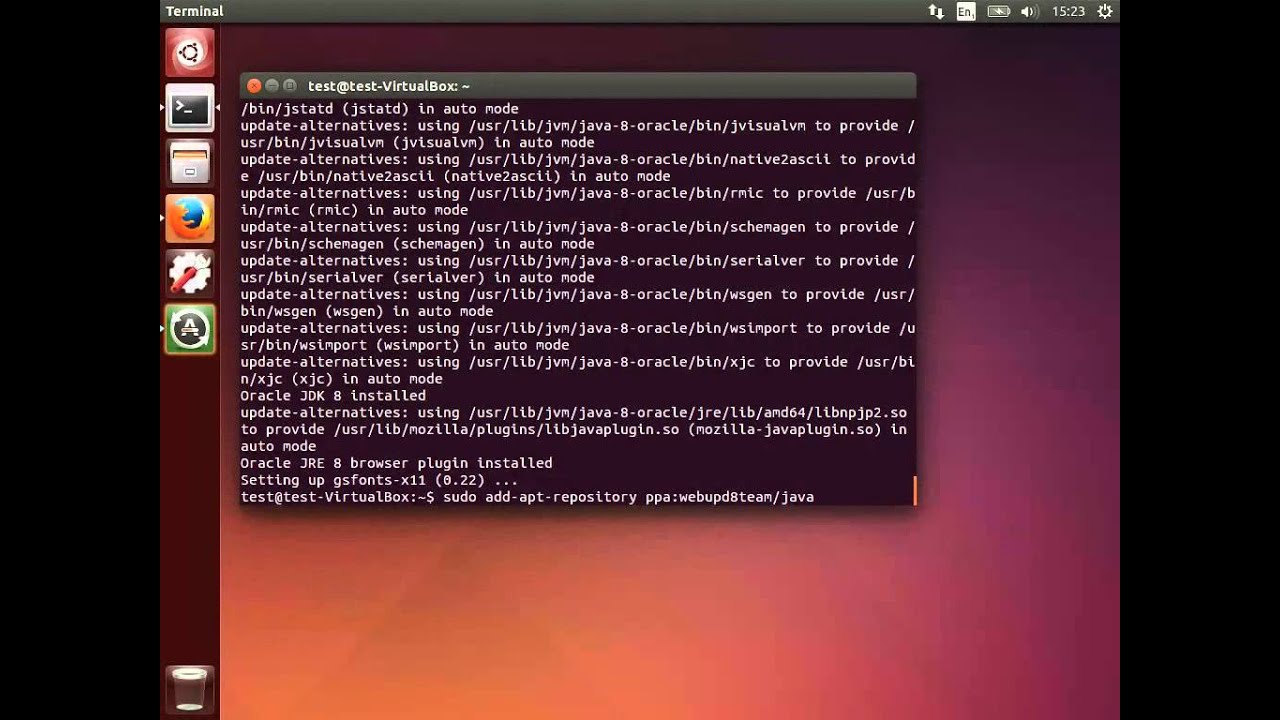Click 'Oracle JRE 8 browser plugin installed' line
Screen dimensions: 1280x720
(x=396, y=463)
